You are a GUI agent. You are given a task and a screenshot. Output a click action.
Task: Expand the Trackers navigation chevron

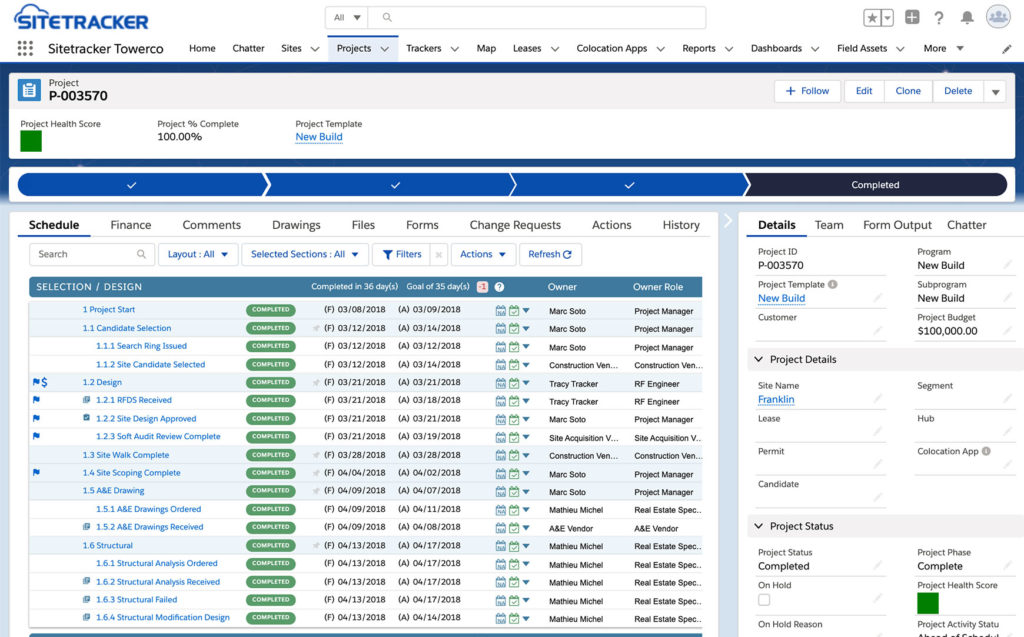(455, 49)
